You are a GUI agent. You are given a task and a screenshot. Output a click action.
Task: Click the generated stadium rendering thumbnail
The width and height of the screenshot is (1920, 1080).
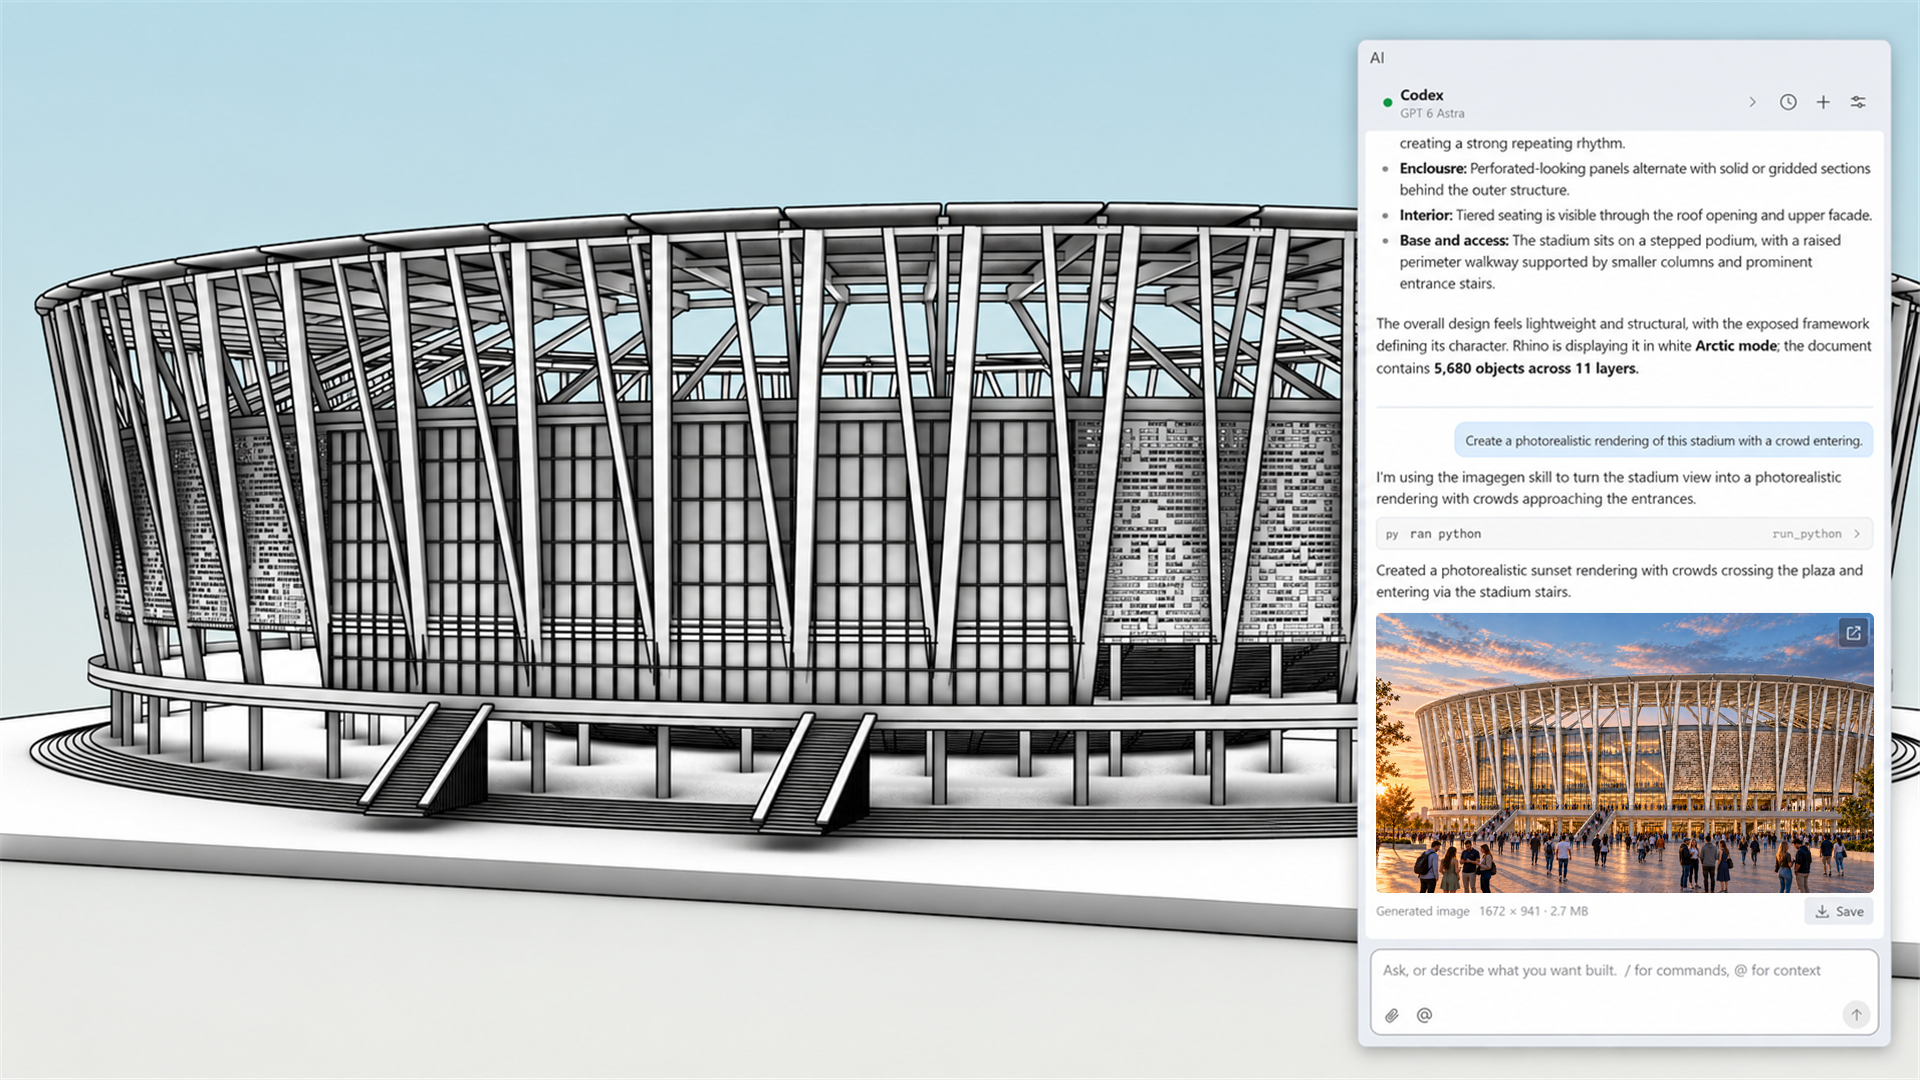point(1624,753)
